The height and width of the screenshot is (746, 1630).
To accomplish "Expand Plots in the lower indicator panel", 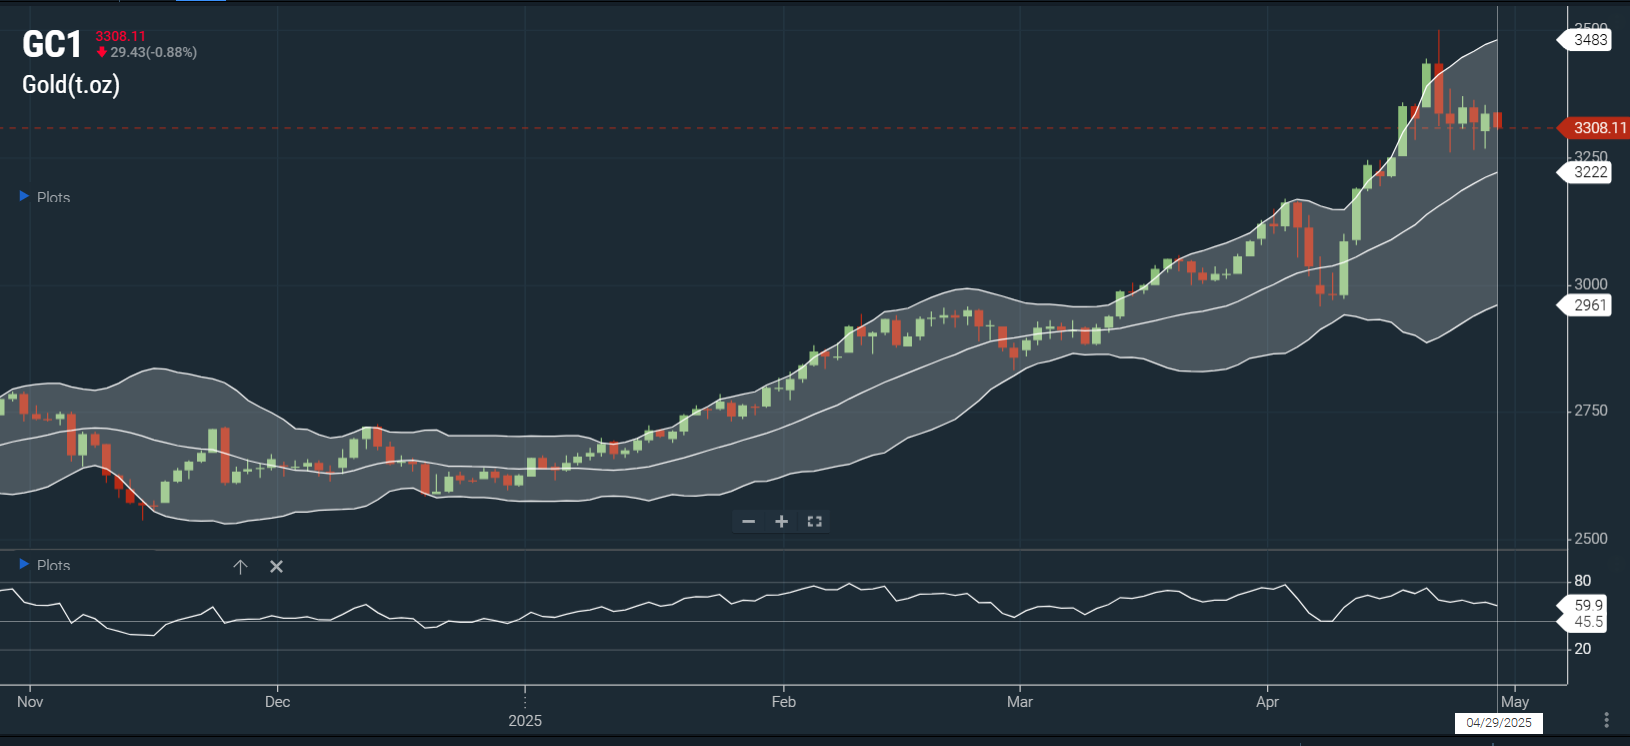I will pos(24,565).
